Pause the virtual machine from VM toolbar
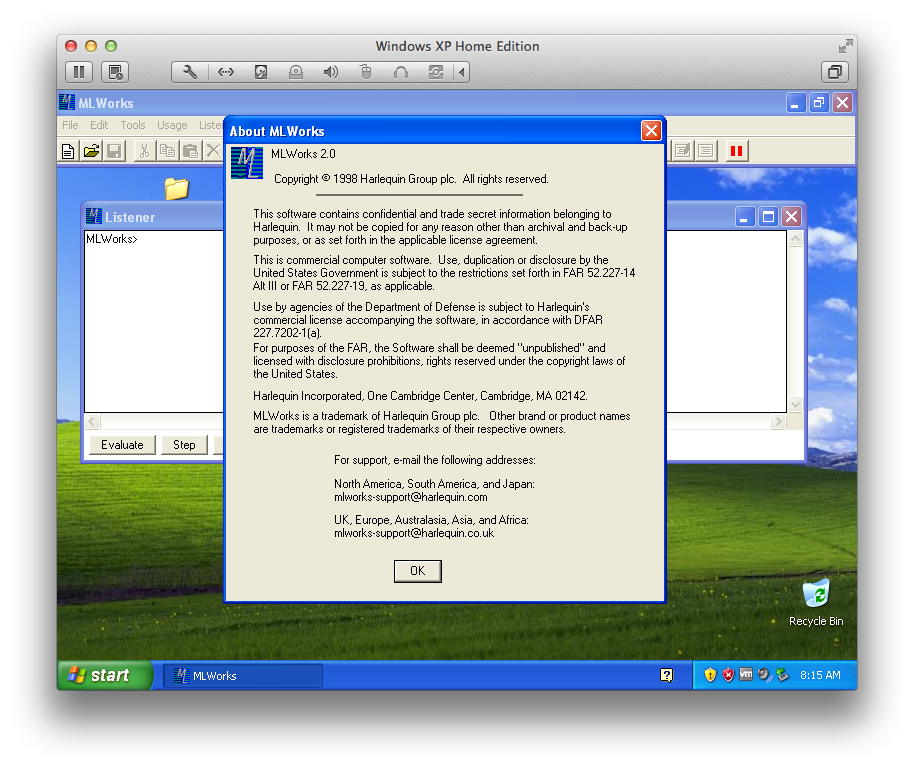The image size is (914, 769). coord(79,72)
